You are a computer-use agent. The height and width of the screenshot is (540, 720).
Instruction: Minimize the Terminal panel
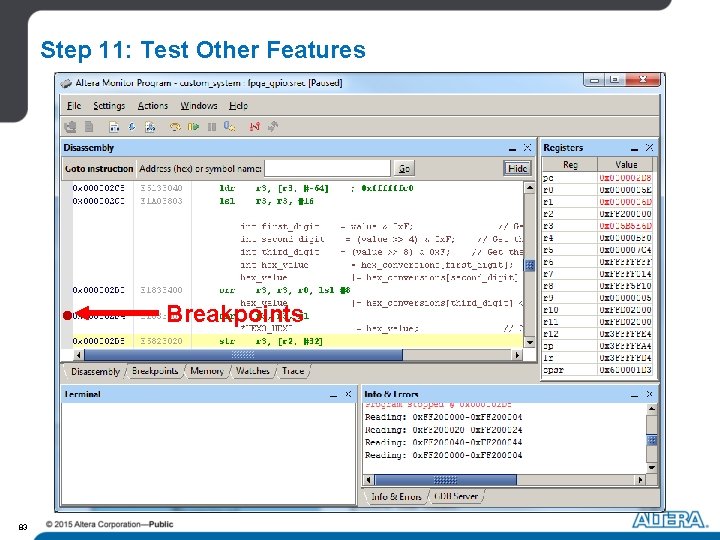[x=333, y=394]
